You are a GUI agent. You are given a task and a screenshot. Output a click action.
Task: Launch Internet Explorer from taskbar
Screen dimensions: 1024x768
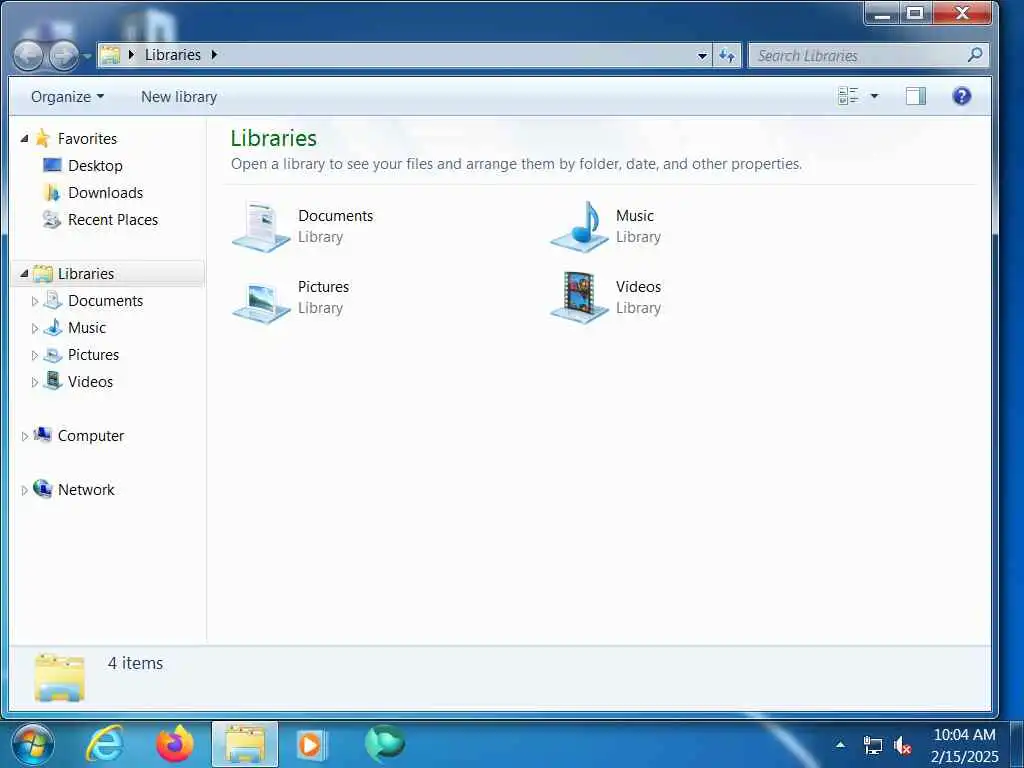pyautogui.click(x=106, y=744)
